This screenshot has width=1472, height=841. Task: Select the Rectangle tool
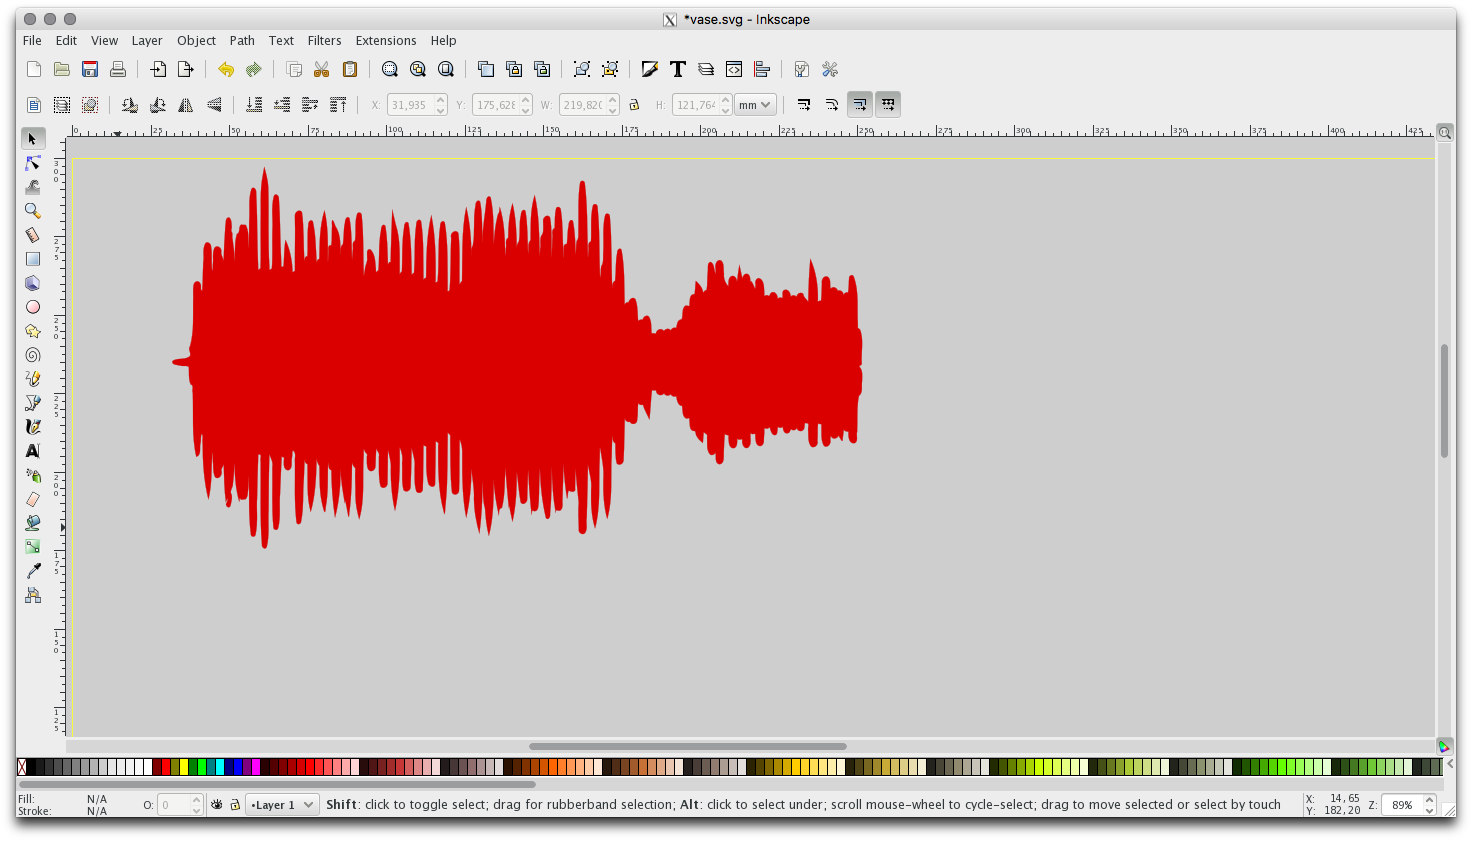(x=33, y=259)
